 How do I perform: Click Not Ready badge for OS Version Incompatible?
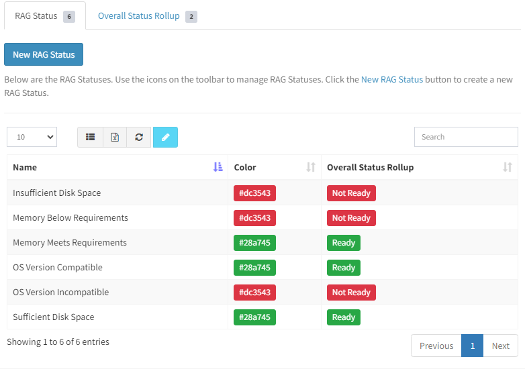351,292
